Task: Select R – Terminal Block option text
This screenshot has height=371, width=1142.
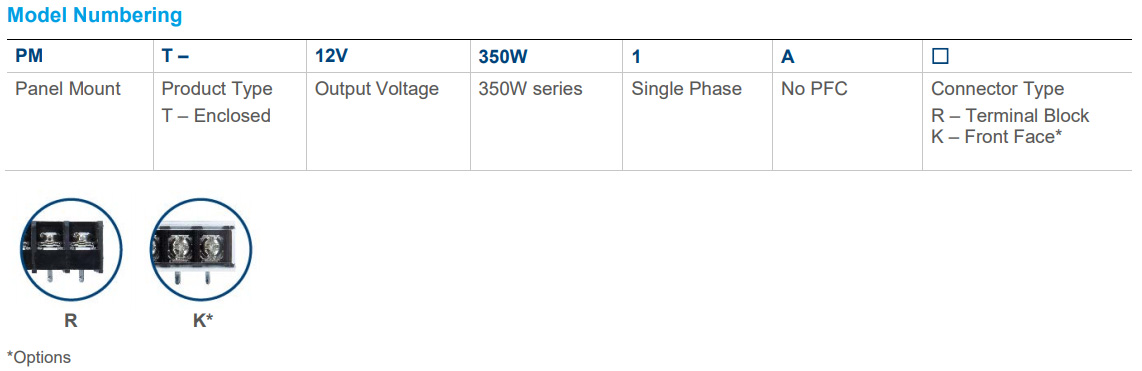Action: (x=1010, y=116)
